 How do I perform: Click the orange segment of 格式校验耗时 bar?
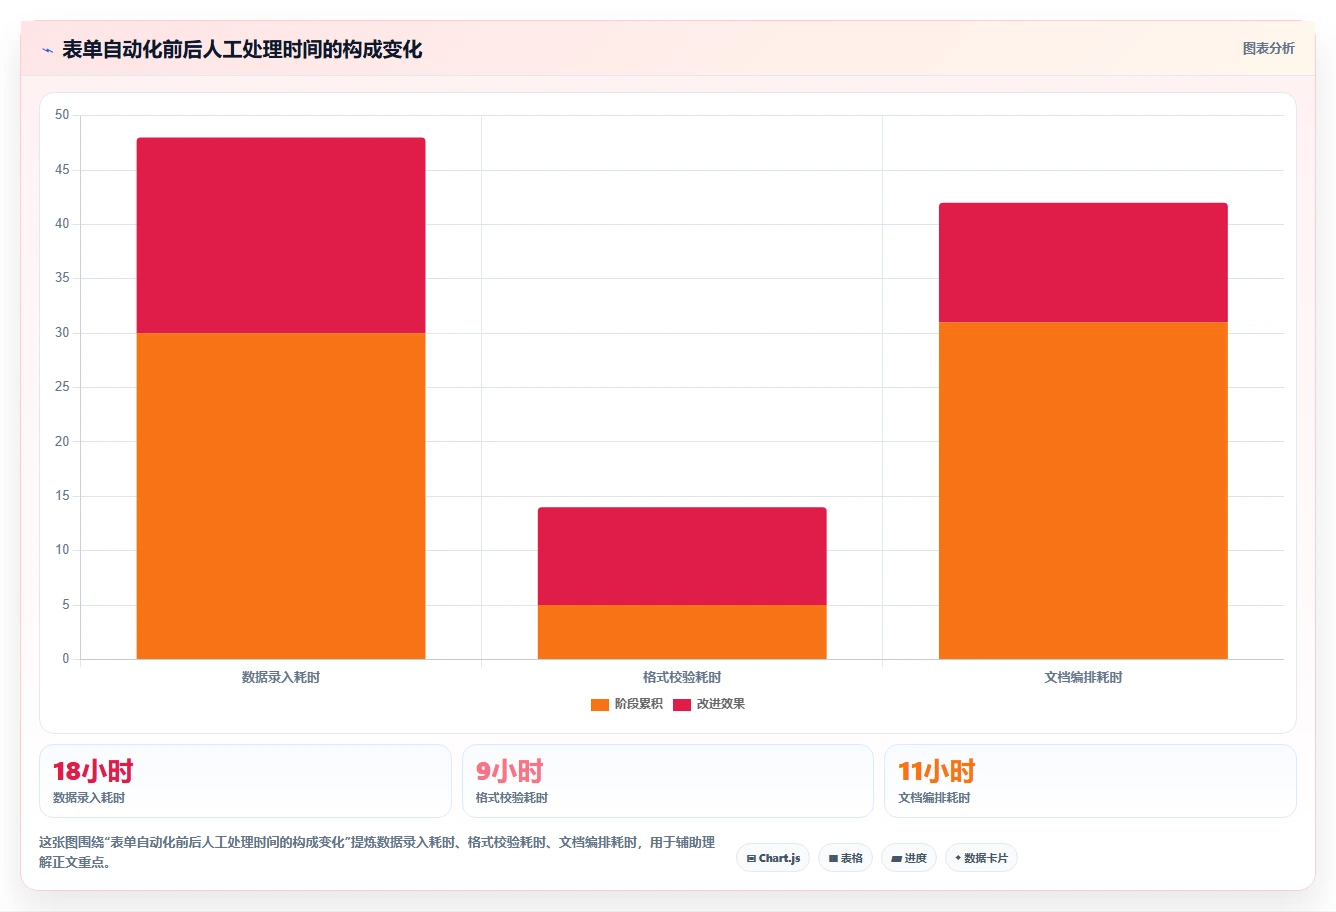(x=682, y=632)
